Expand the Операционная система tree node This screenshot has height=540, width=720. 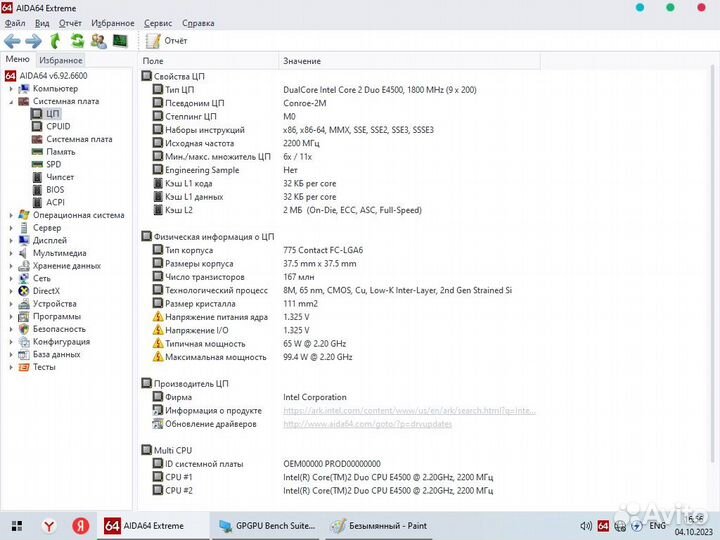point(11,215)
